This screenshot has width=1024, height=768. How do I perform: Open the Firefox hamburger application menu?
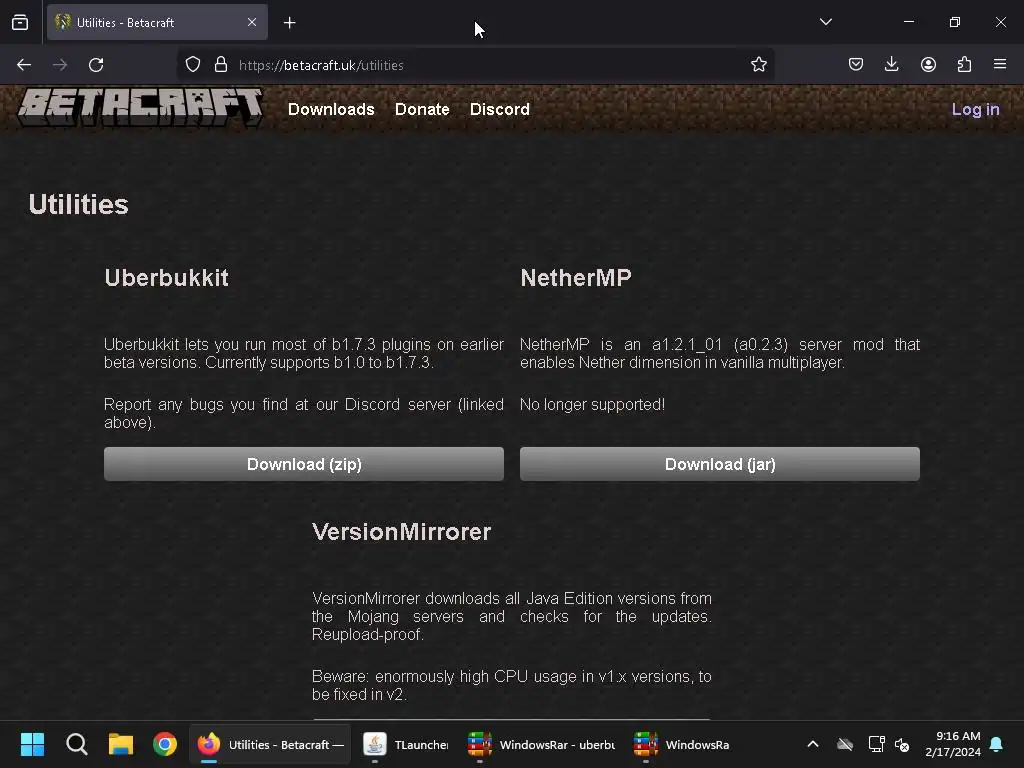point(1000,64)
